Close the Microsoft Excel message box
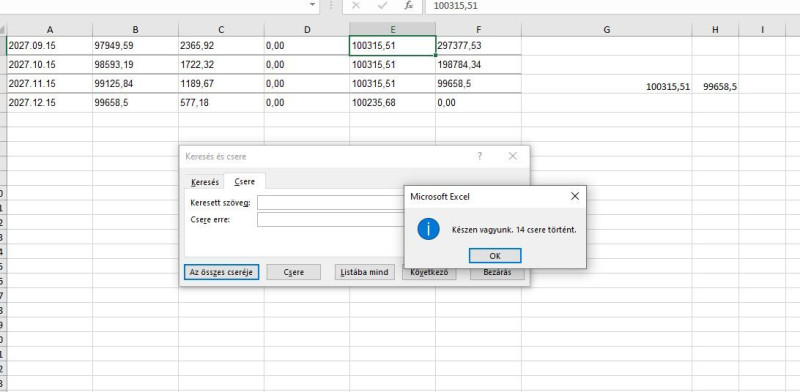 click(x=574, y=196)
